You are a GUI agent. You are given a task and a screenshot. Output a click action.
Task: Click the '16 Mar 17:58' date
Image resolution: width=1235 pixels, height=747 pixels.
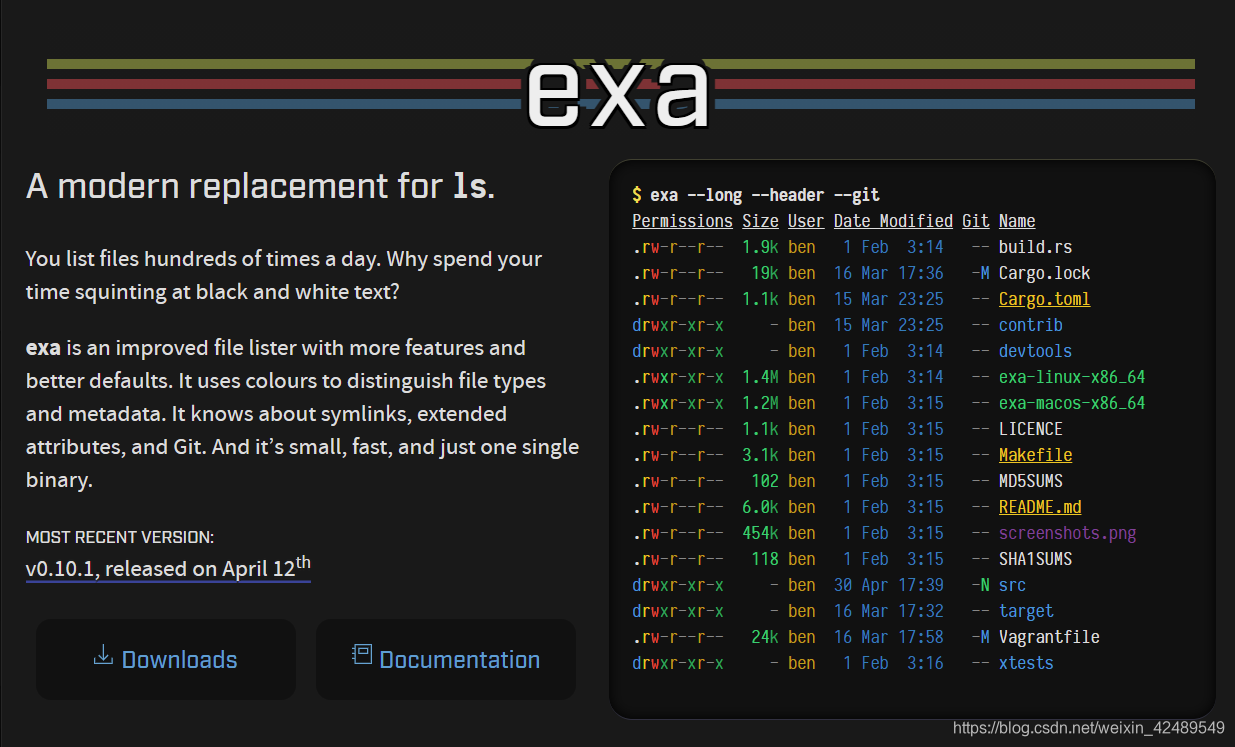(889, 637)
